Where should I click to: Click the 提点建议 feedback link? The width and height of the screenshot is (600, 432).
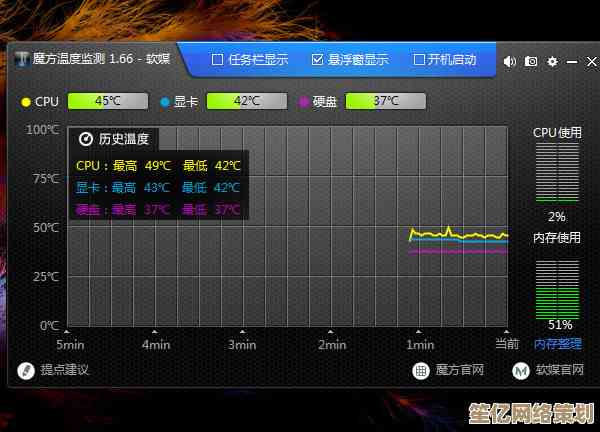[65, 370]
